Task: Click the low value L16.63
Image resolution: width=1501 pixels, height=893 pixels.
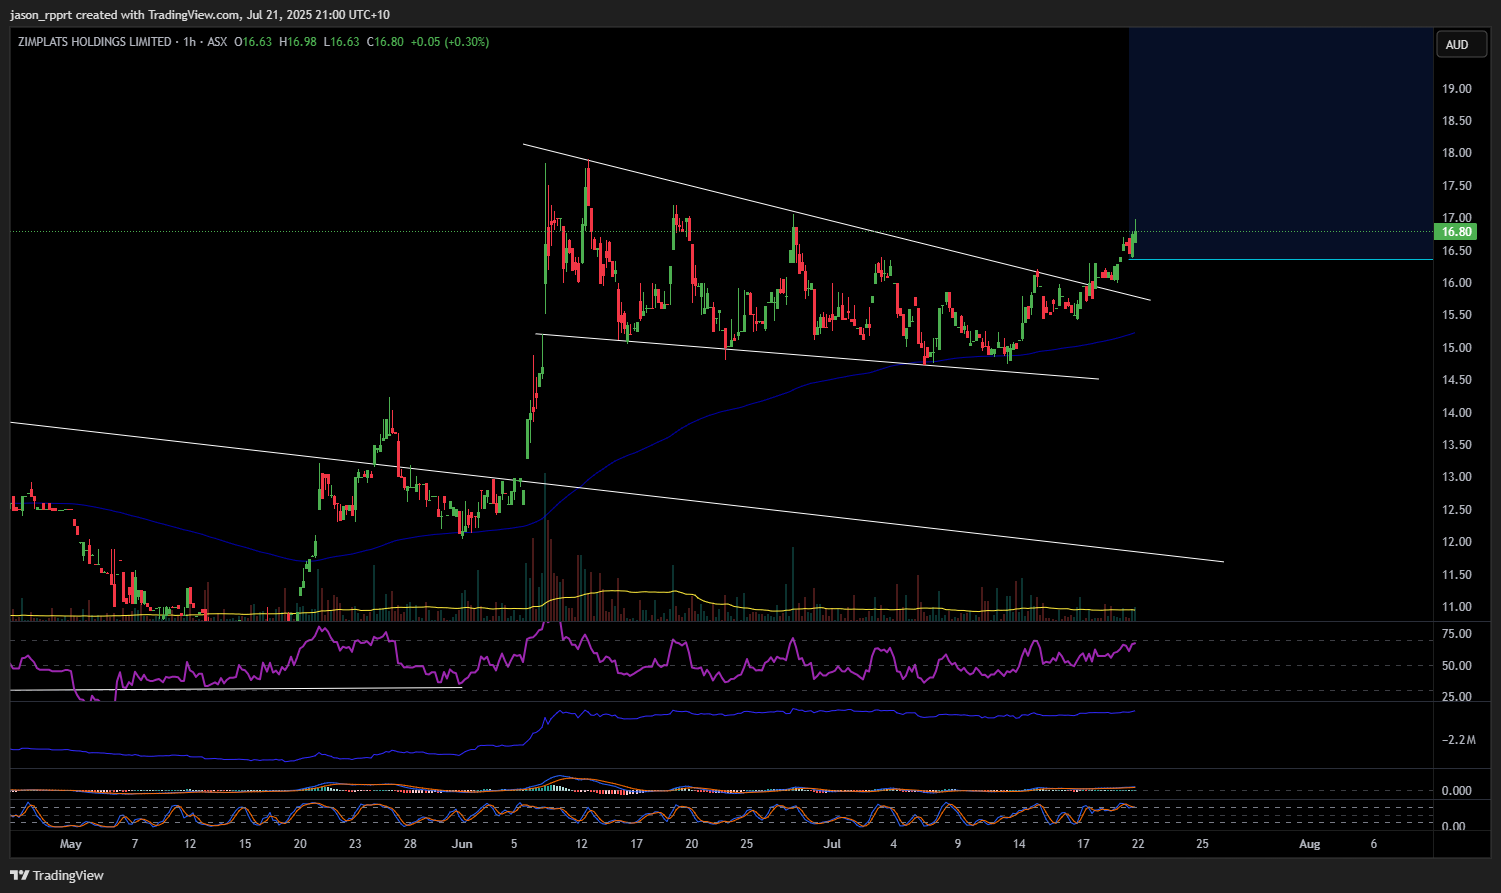Action: [342, 42]
